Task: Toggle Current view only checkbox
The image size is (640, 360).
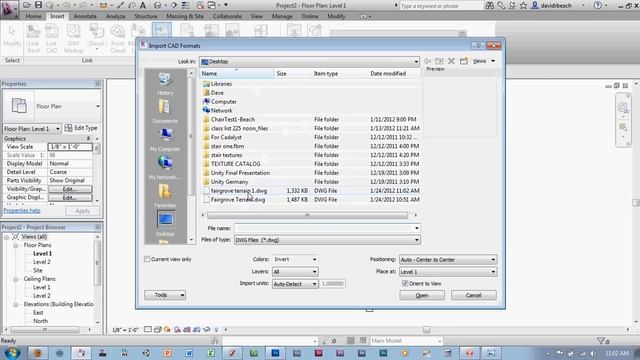Action: (147, 259)
